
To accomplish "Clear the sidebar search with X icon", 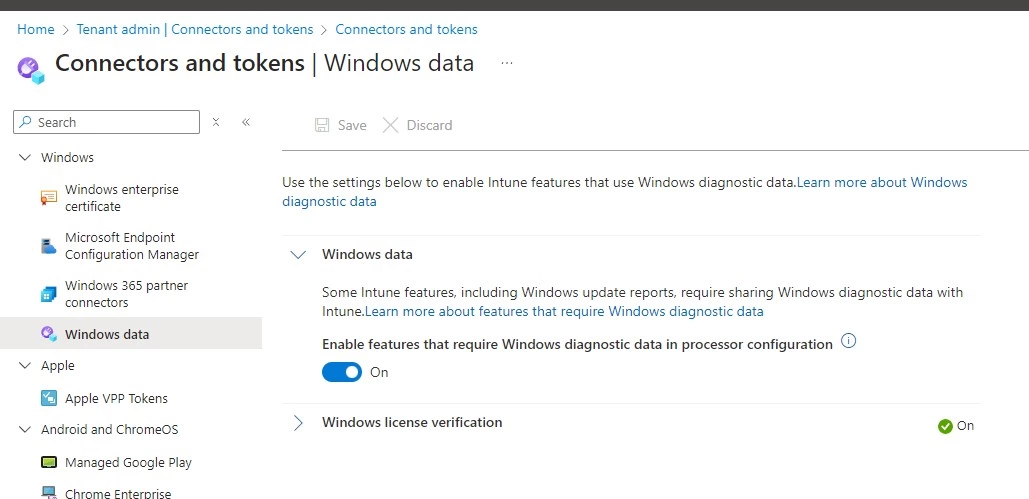I will pyautogui.click(x=216, y=122).
